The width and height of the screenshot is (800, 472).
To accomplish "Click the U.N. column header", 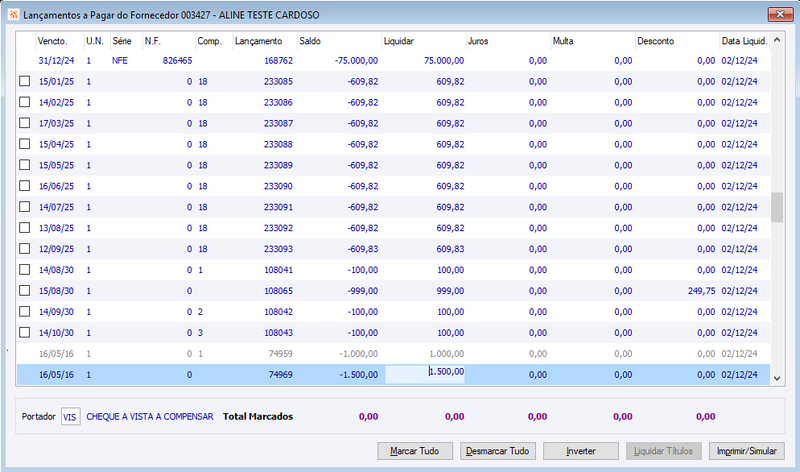I will click(x=95, y=41).
